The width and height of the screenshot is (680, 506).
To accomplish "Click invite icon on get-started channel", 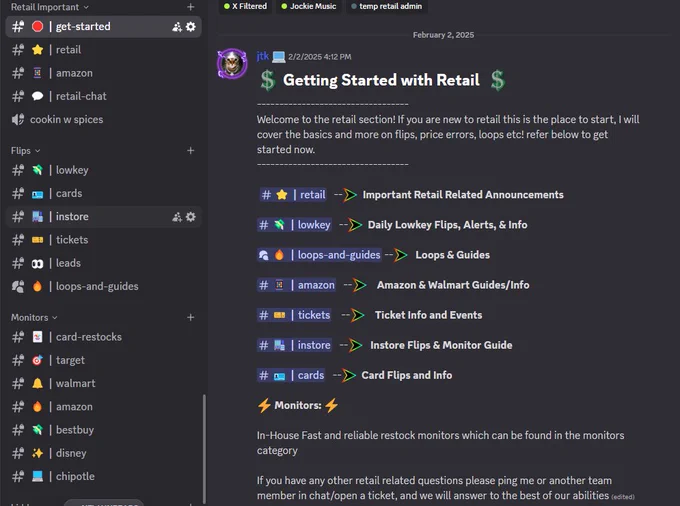I will click(x=177, y=27).
